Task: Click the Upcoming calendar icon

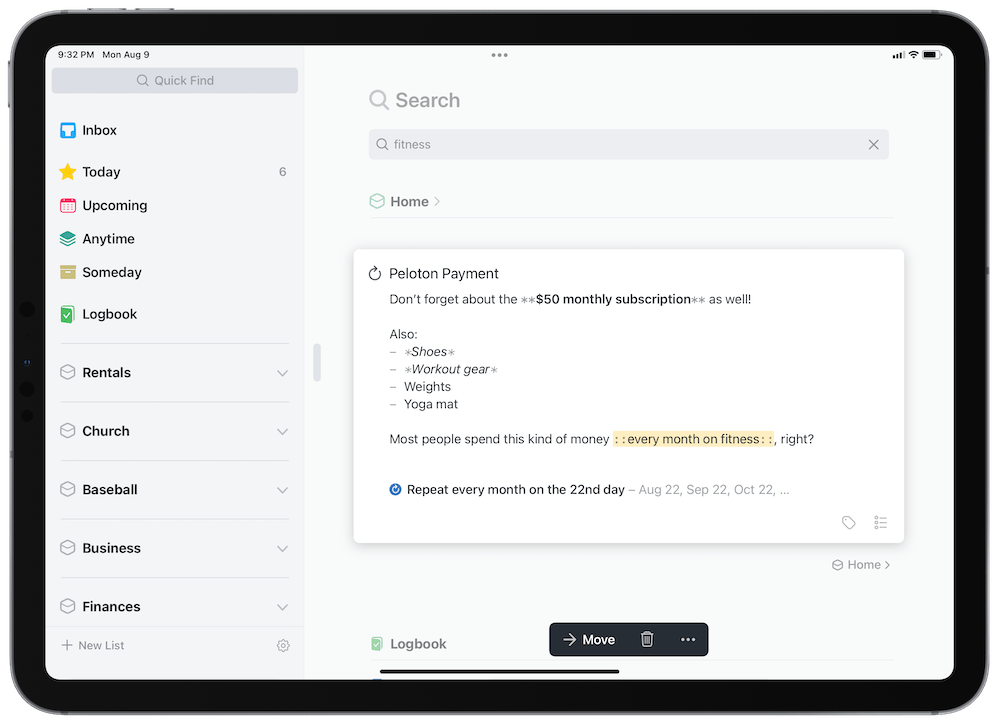Action: 68,205
